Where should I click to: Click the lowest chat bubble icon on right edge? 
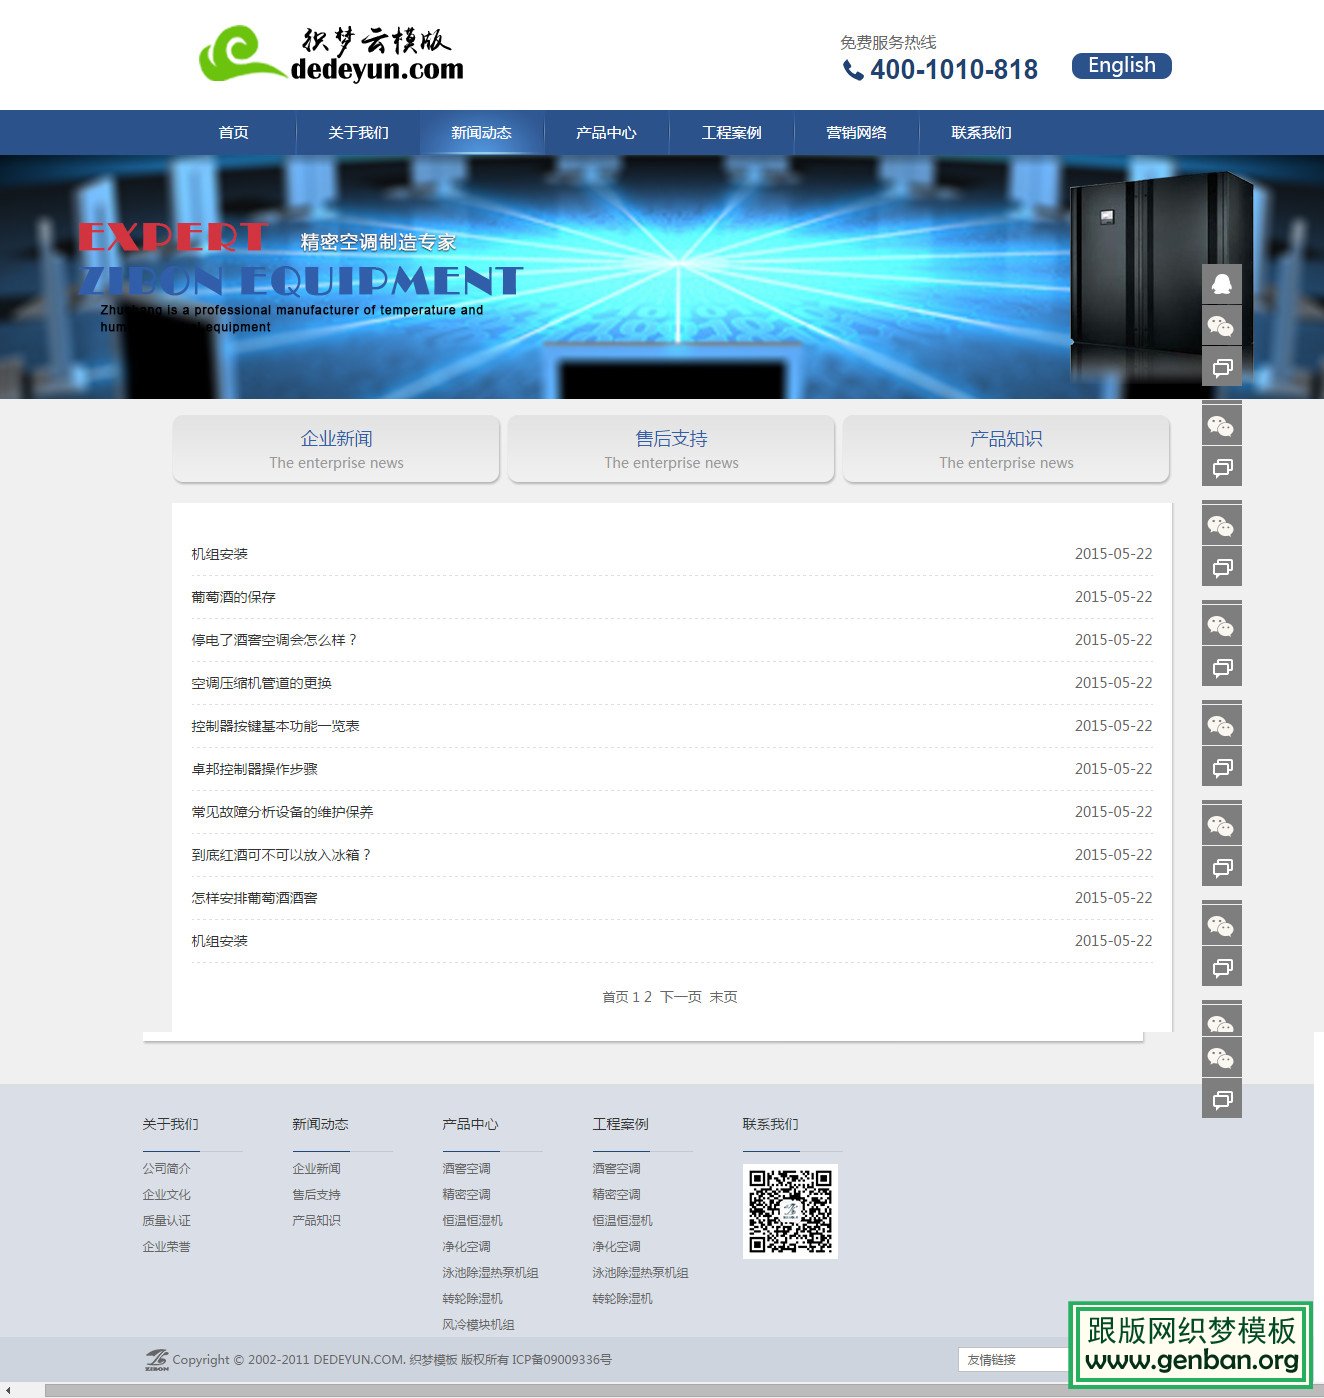(1221, 1098)
